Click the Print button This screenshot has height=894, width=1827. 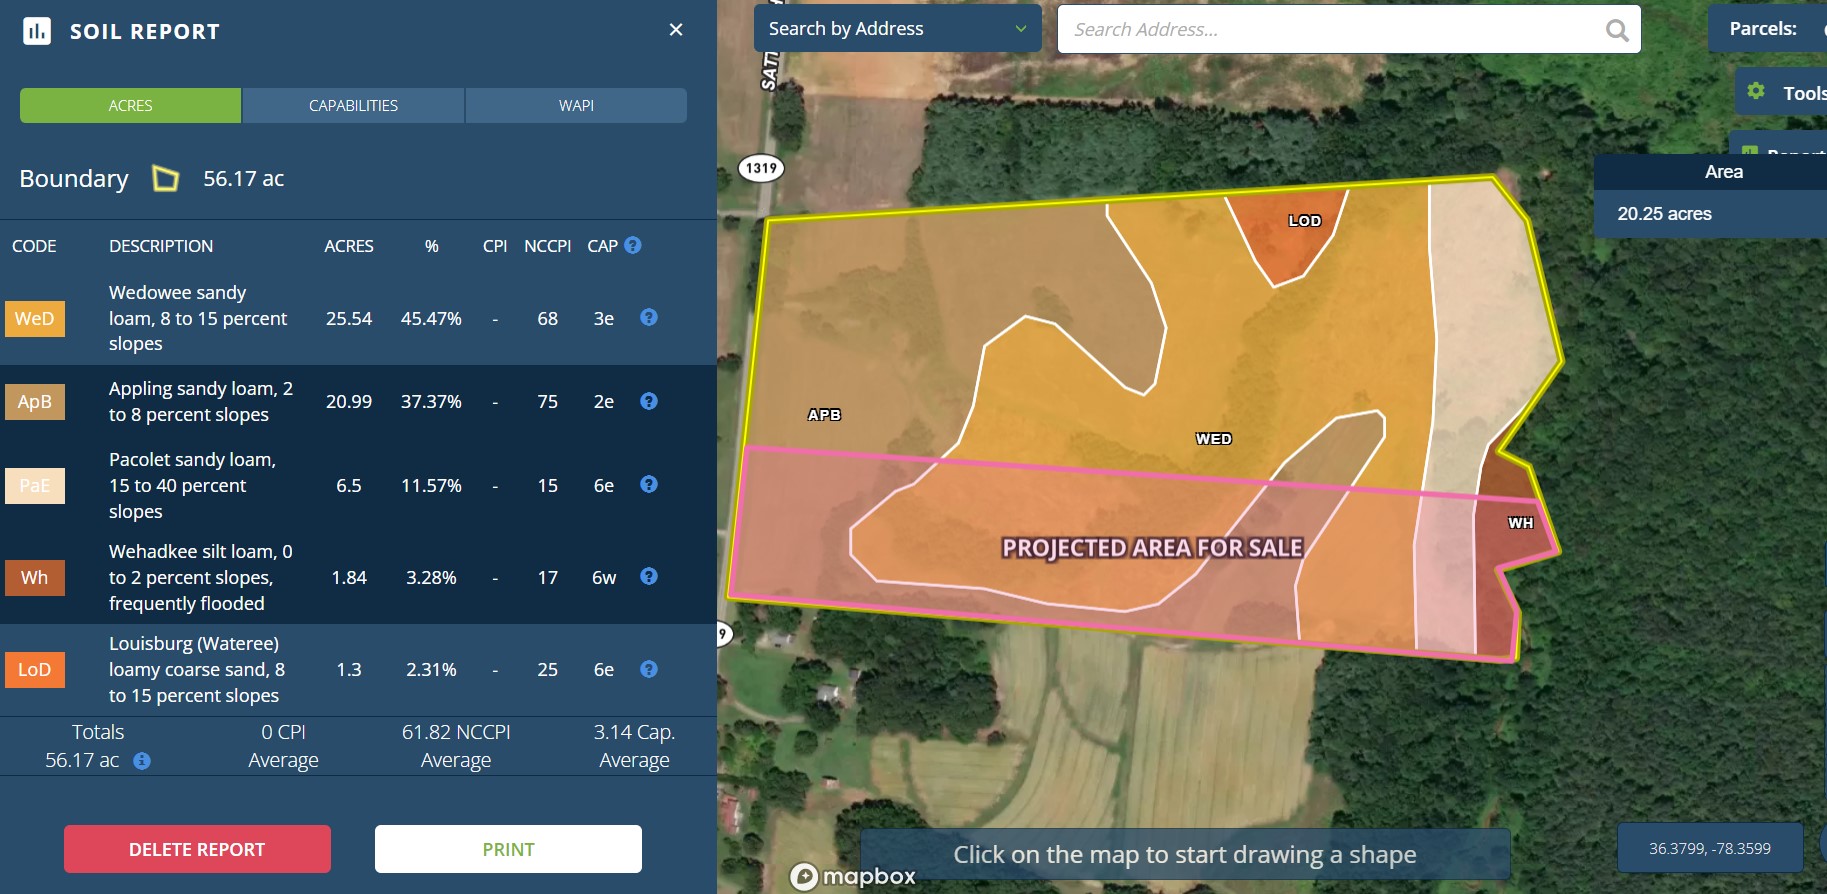click(x=508, y=849)
